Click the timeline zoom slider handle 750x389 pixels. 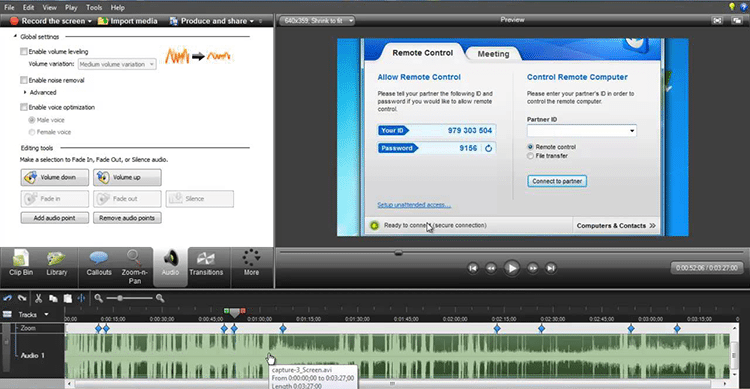120,298
